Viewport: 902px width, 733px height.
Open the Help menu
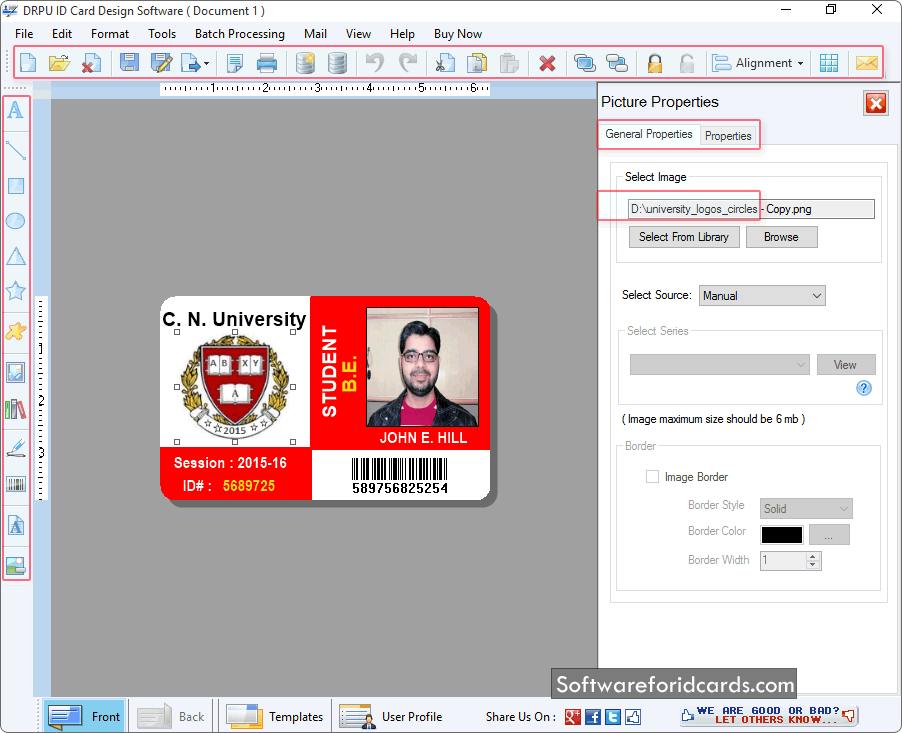pyautogui.click(x=402, y=34)
